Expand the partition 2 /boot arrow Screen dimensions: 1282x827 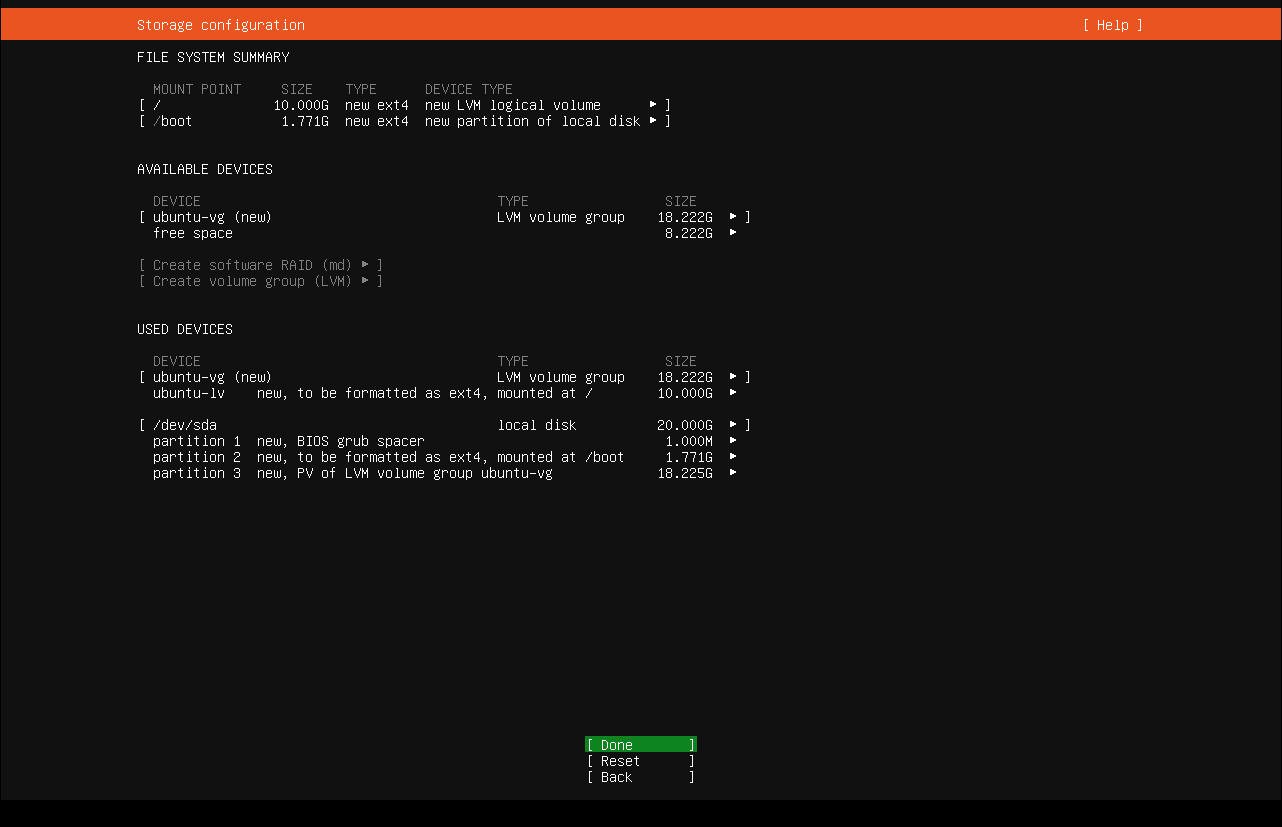tap(733, 457)
